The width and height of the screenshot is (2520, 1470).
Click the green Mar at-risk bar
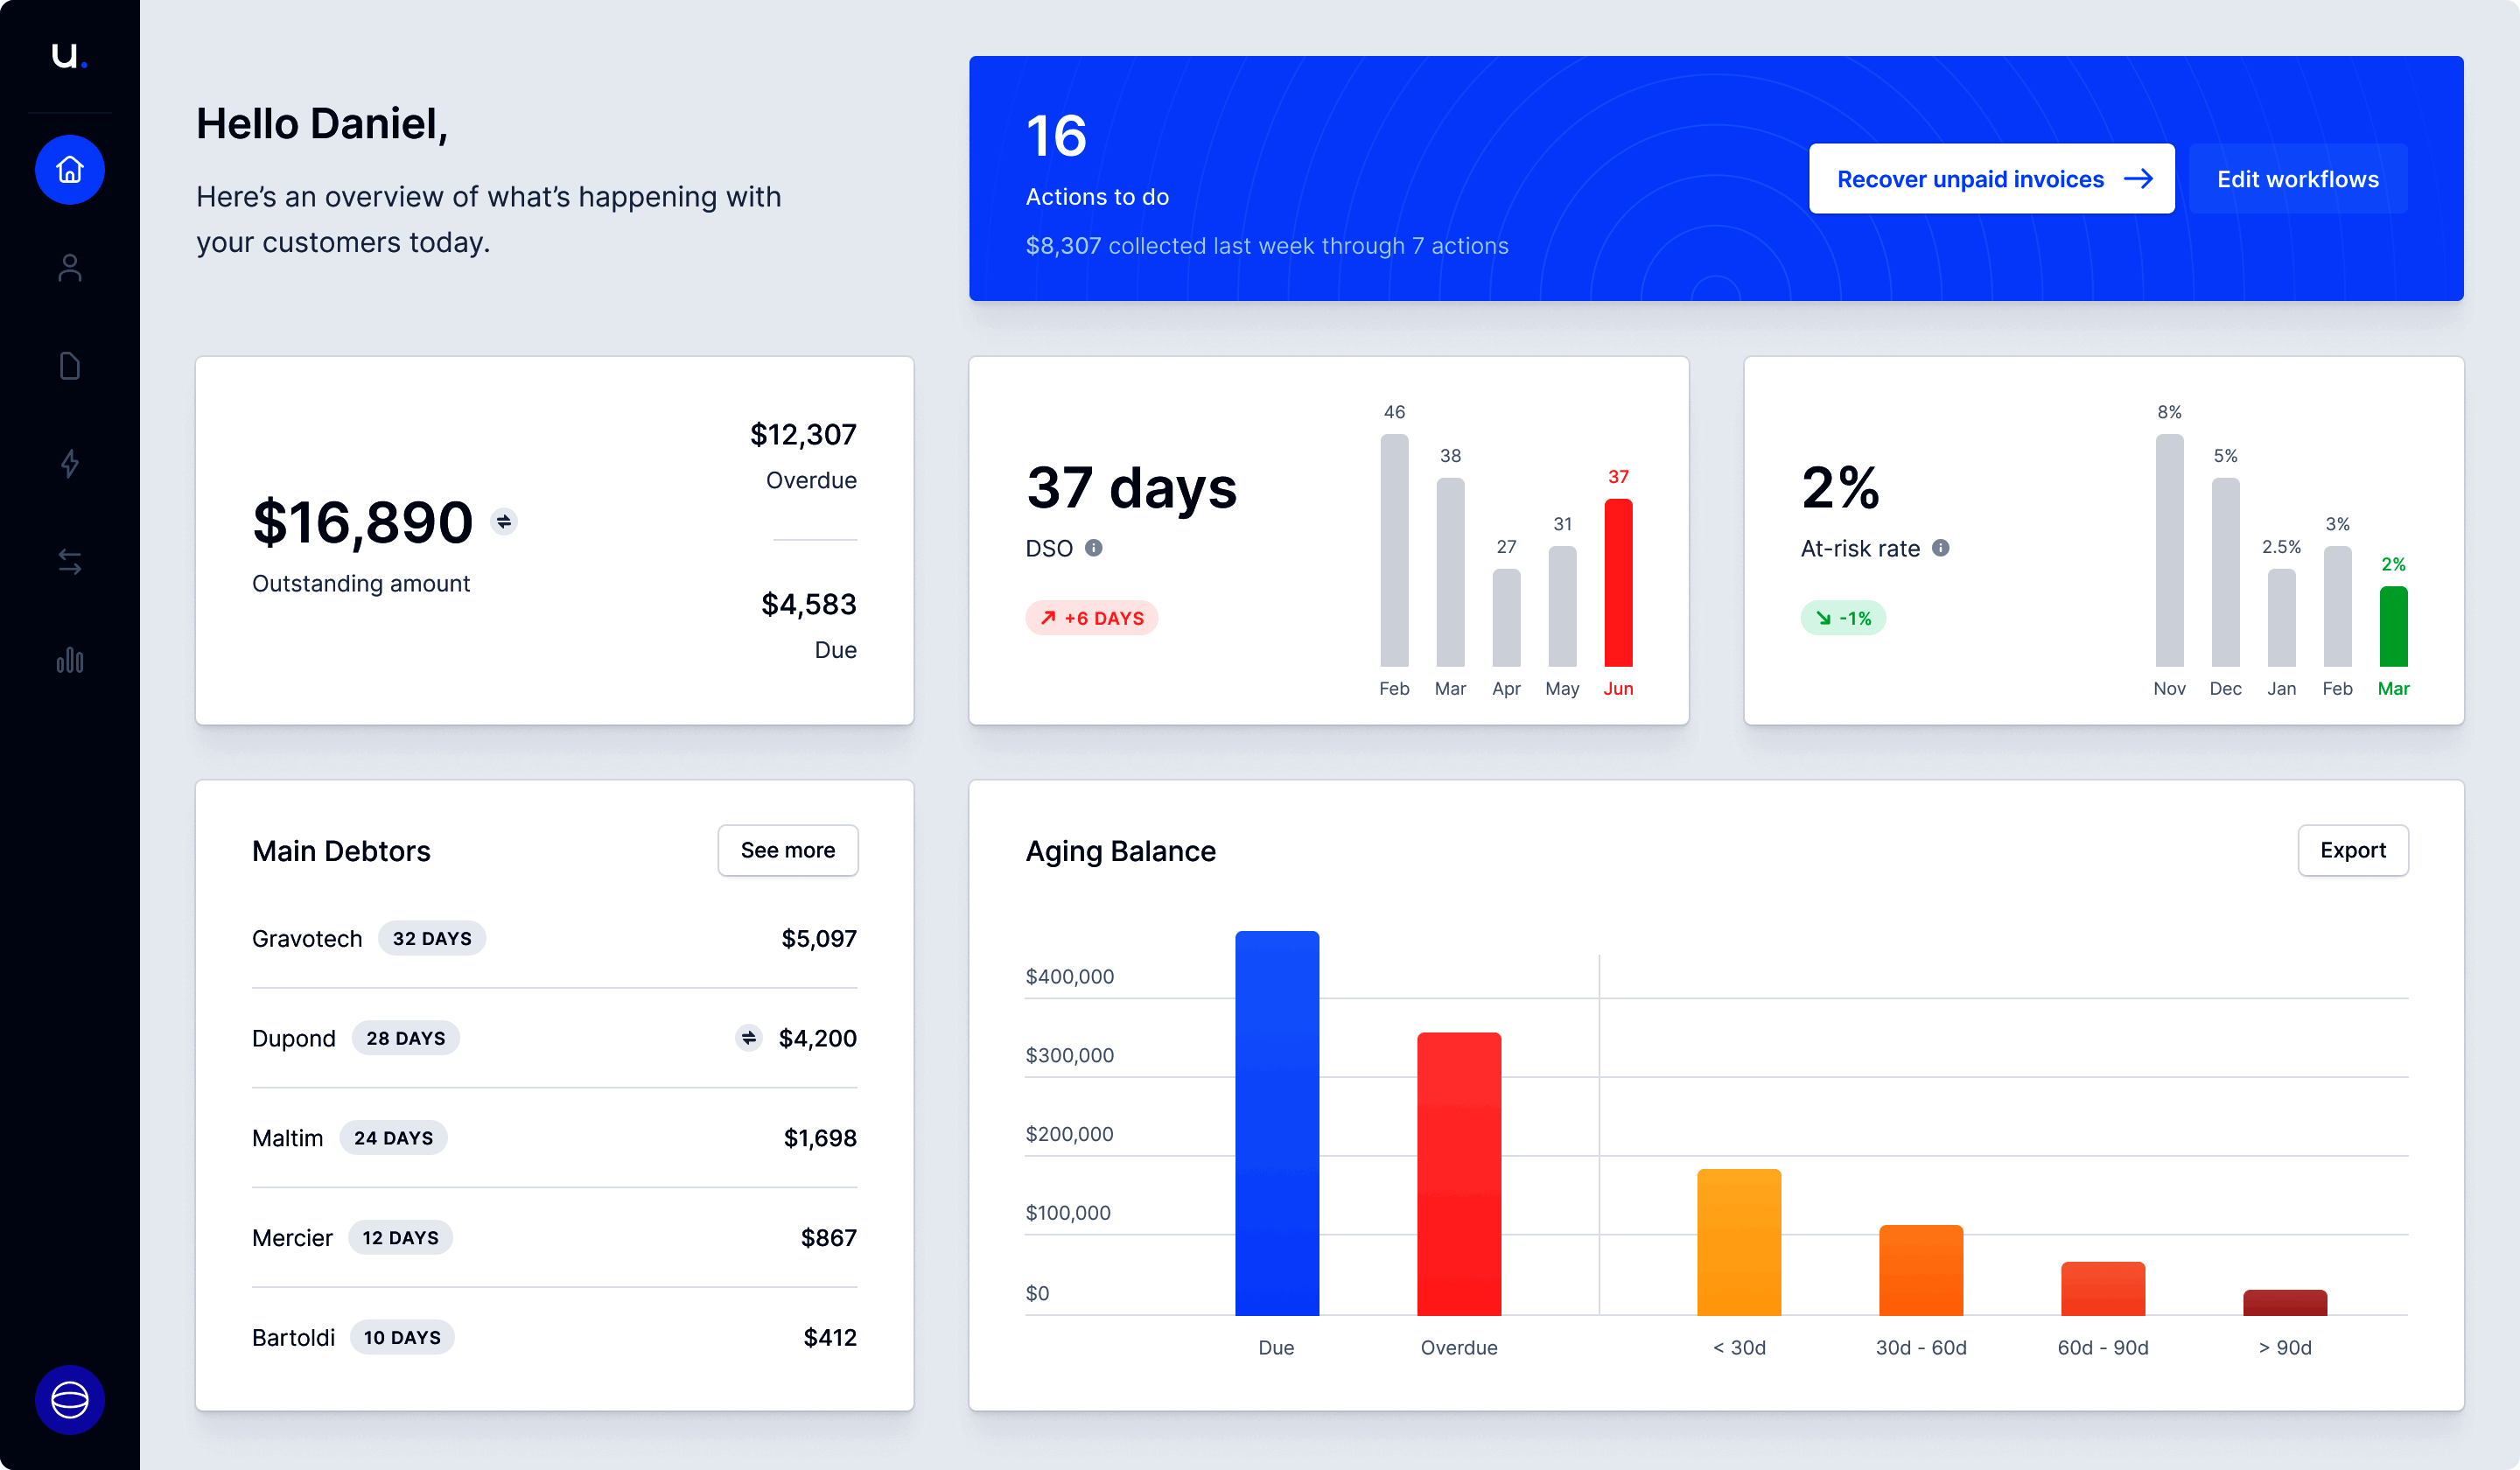tap(2393, 627)
